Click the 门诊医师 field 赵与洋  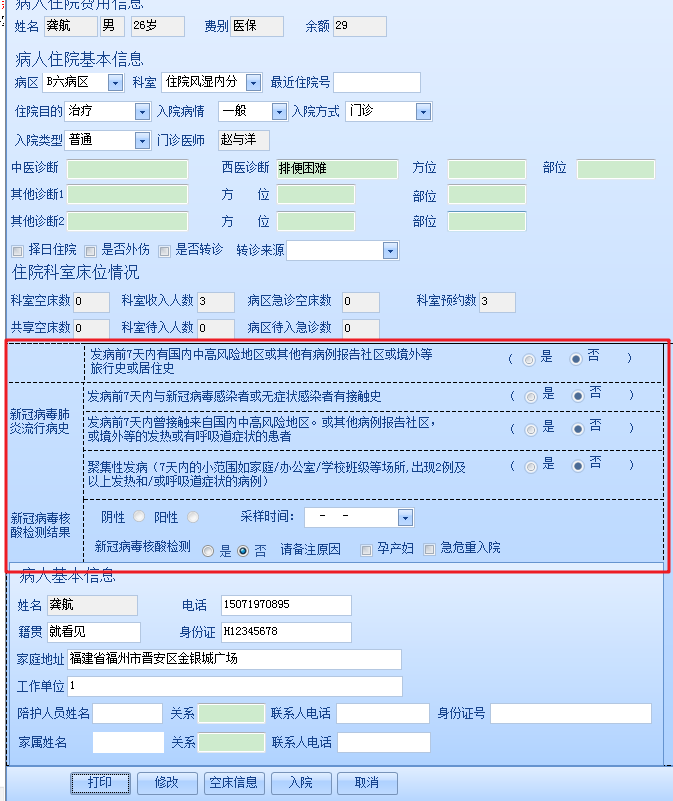(x=244, y=140)
